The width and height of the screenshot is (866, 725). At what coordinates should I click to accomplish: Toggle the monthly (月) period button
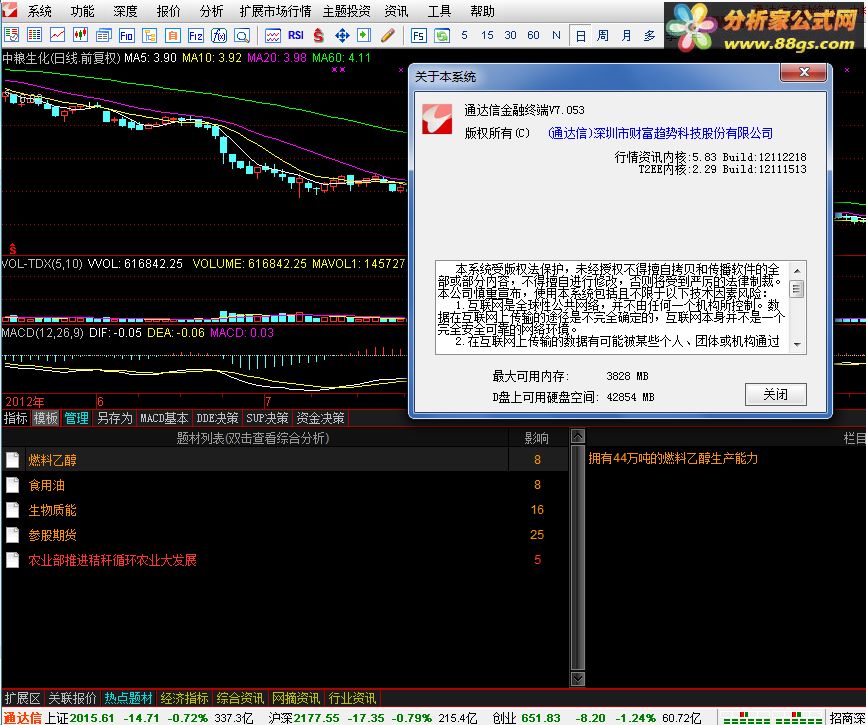(626, 35)
